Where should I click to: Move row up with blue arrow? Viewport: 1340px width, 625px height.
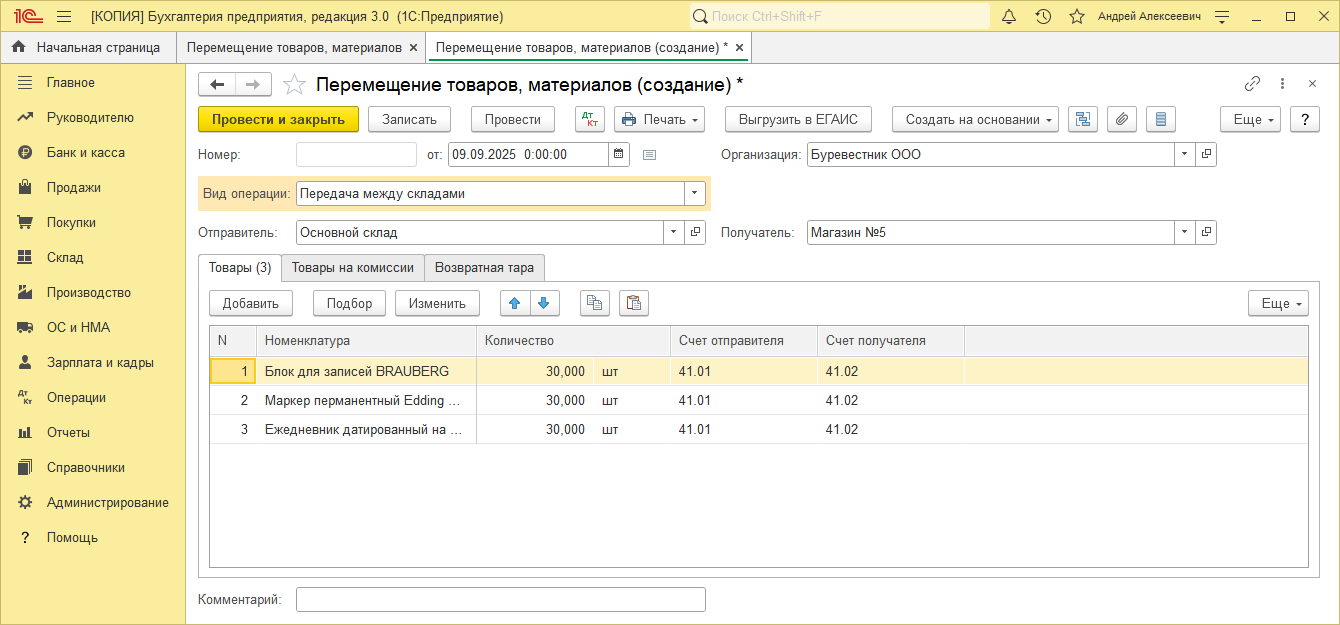(516, 303)
